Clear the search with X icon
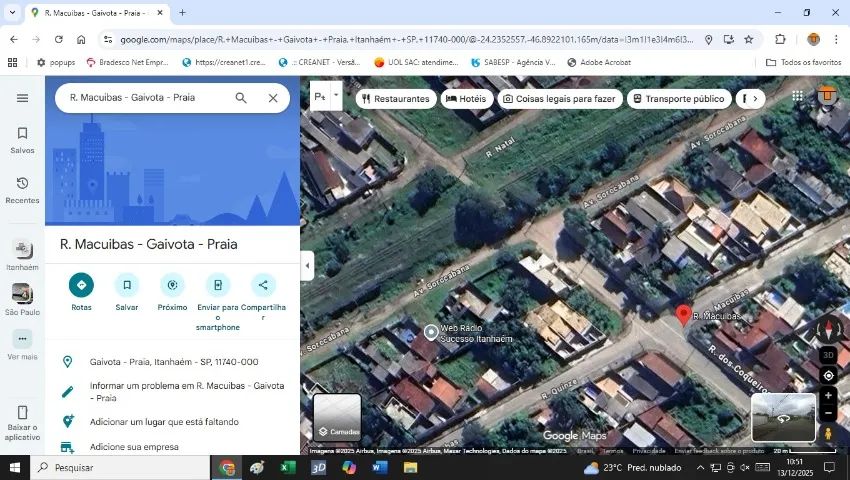The height and width of the screenshot is (480, 850). pyautogui.click(x=273, y=98)
